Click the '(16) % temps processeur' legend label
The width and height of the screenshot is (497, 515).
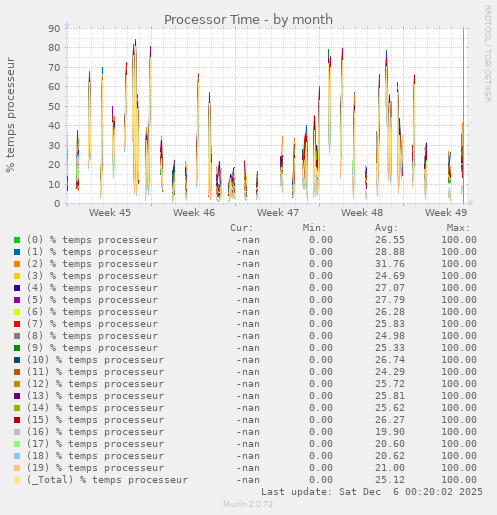pos(95,432)
